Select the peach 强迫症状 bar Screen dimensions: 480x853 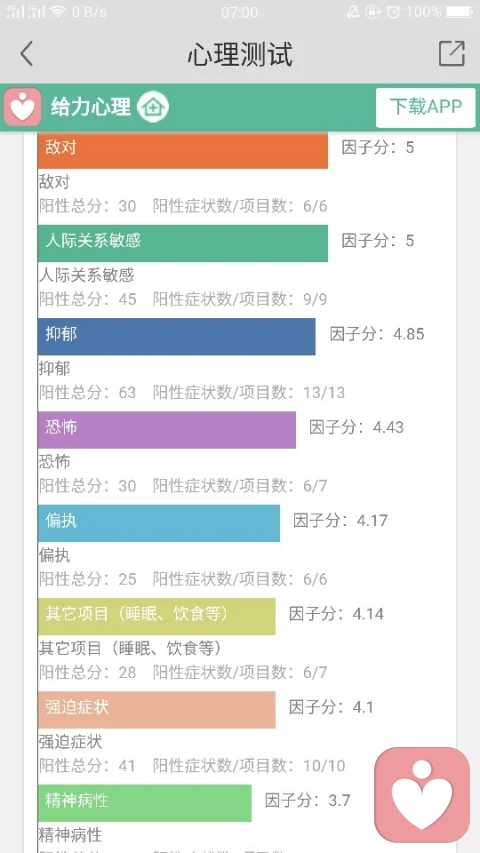click(157, 709)
